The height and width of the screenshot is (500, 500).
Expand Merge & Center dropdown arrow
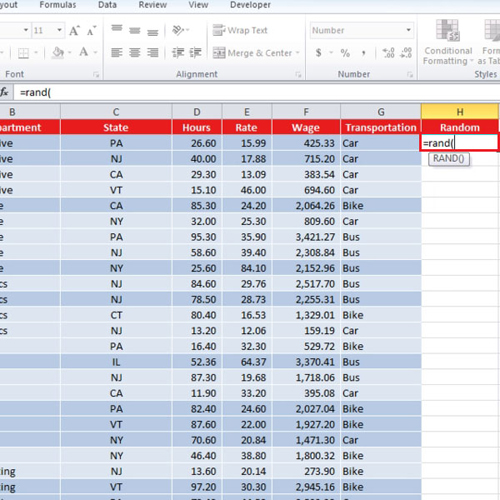coord(297,53)
